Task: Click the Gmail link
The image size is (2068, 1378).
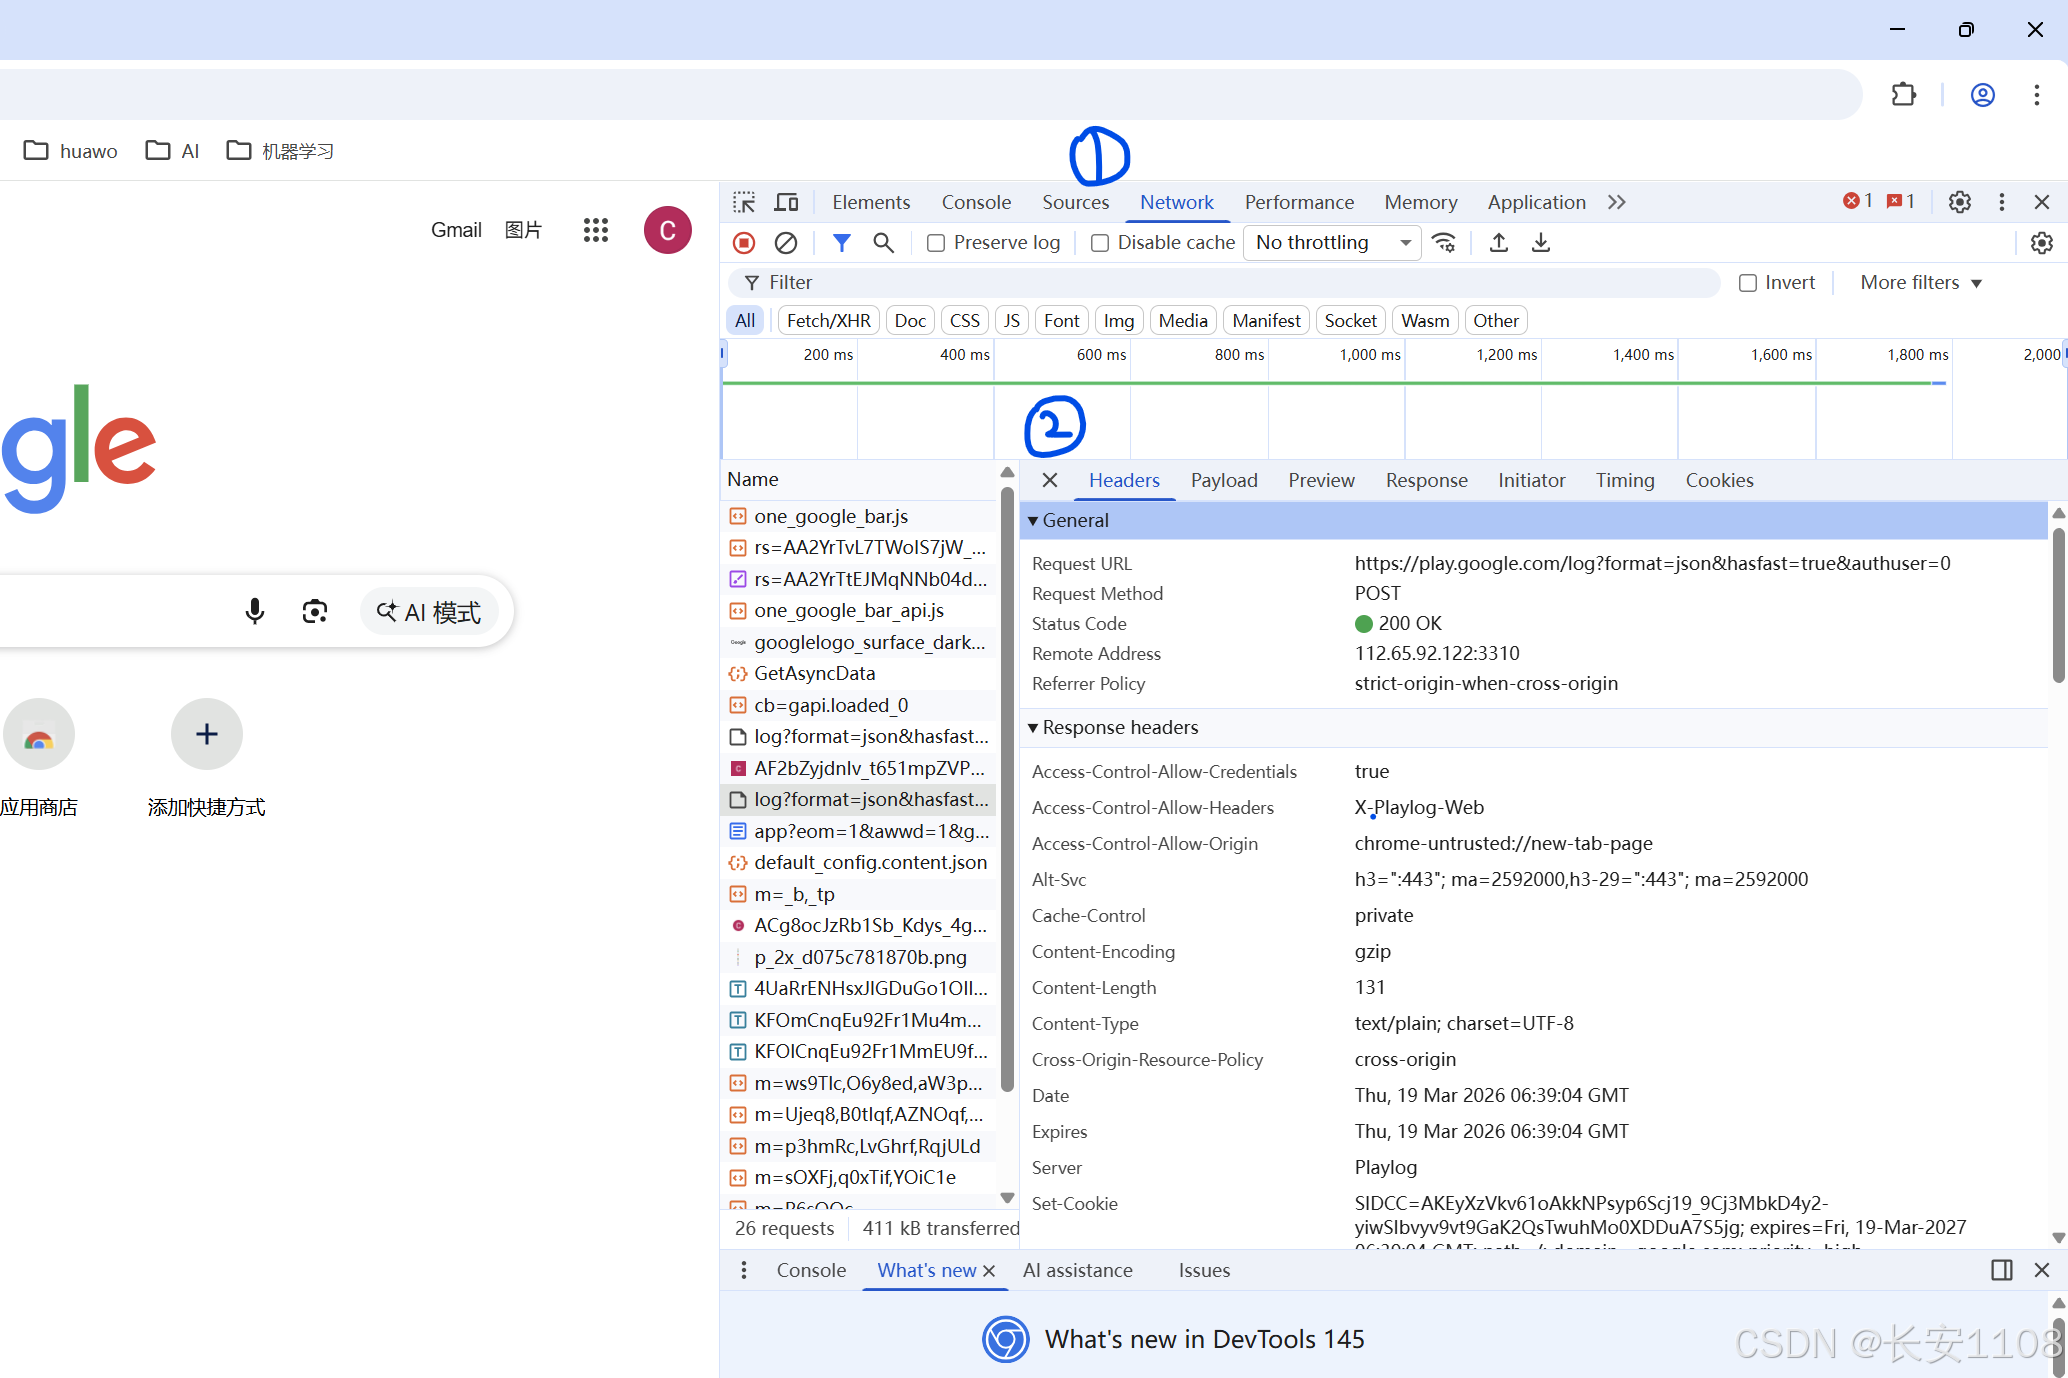Action: (x=456, y=230)
